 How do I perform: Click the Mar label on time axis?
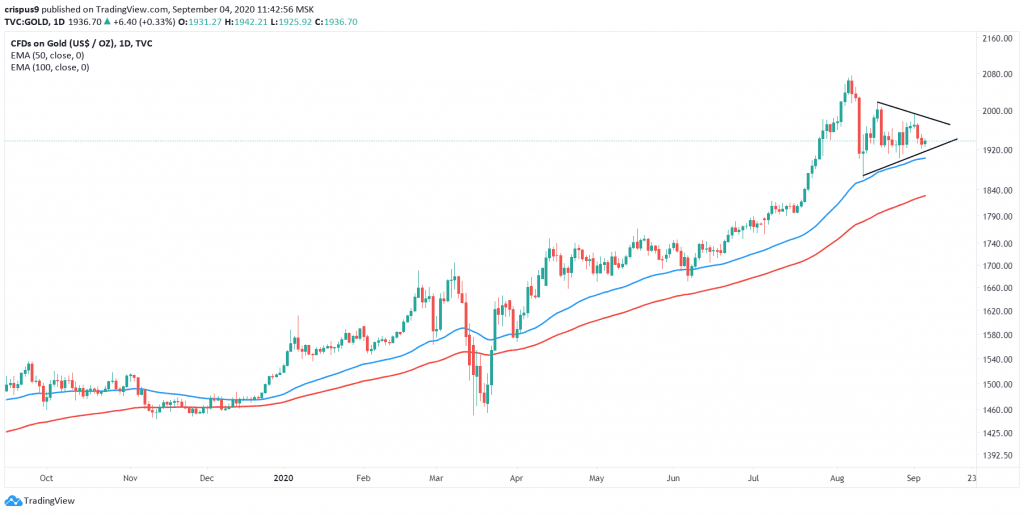pos(436,477)
